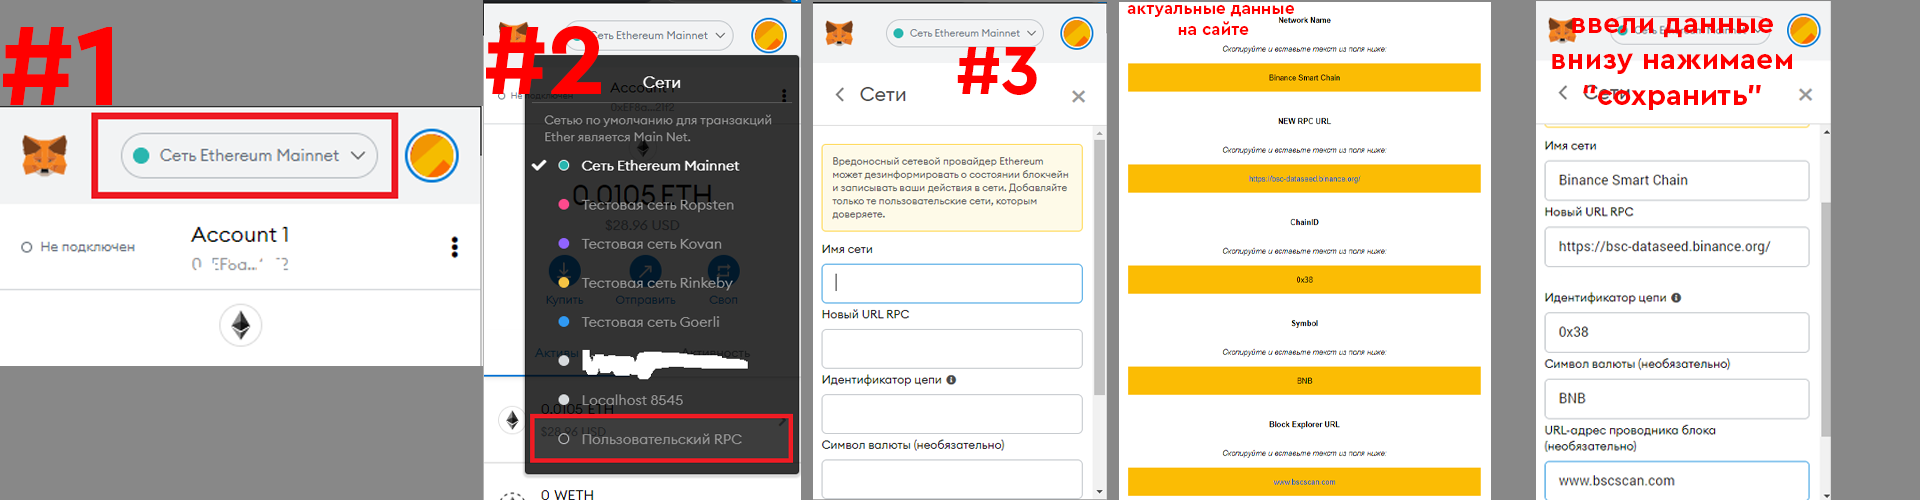1920x500 pixels.
Task: Open the Ethereum Mainnet network dropdown in step #1
Action: pos(249,155)
